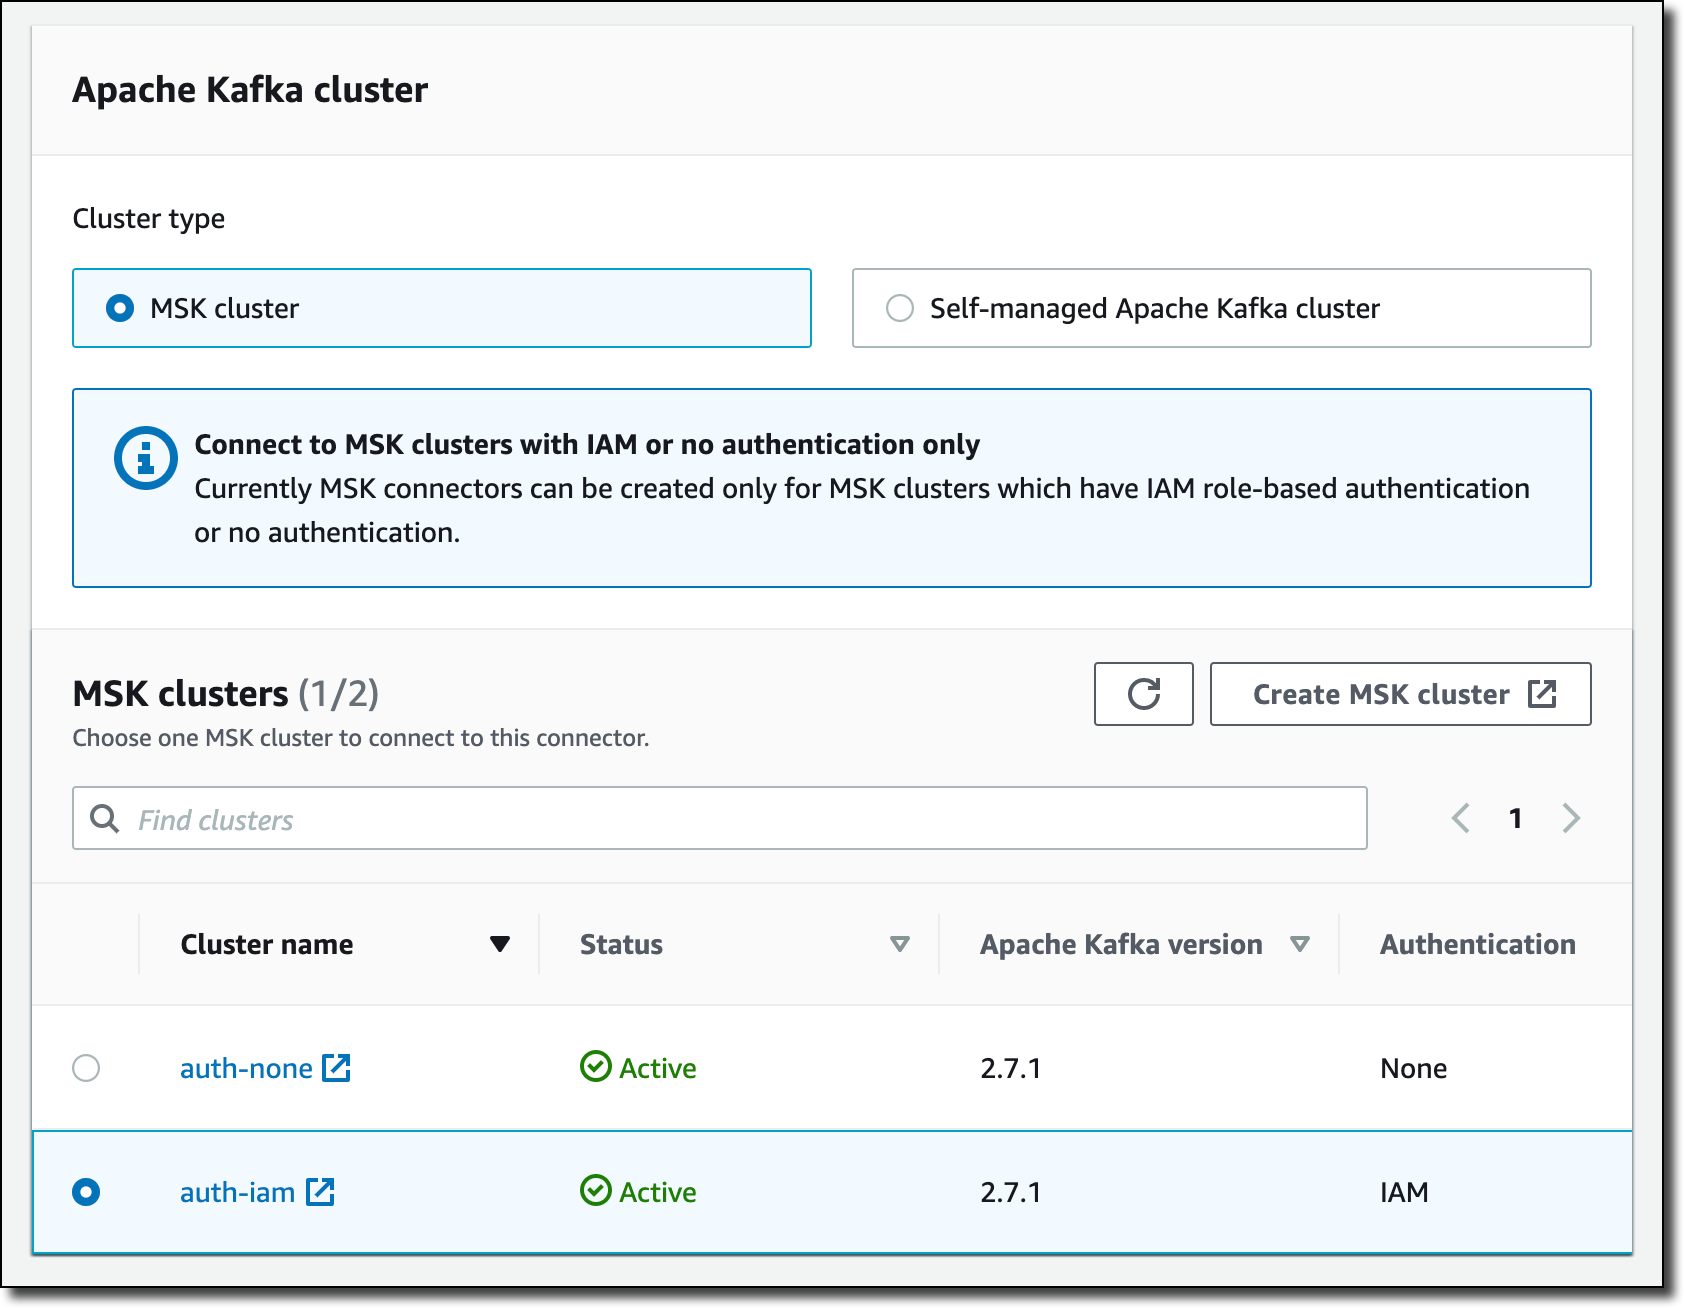This screenshot has width=1684, height=1308.
Task: Sort by Cluster name column arrow
Action: (x=500, y=944)
